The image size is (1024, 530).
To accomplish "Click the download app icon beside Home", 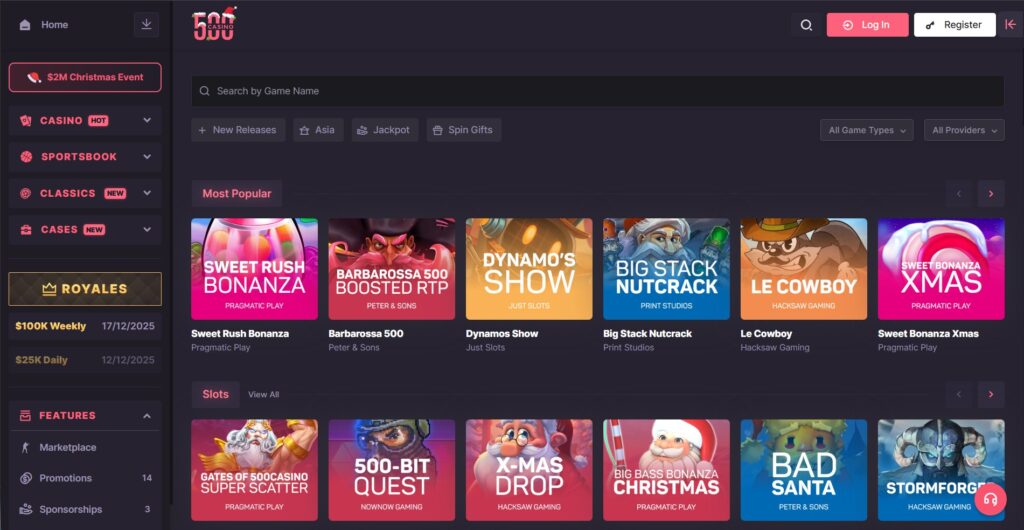I will 147,24.
